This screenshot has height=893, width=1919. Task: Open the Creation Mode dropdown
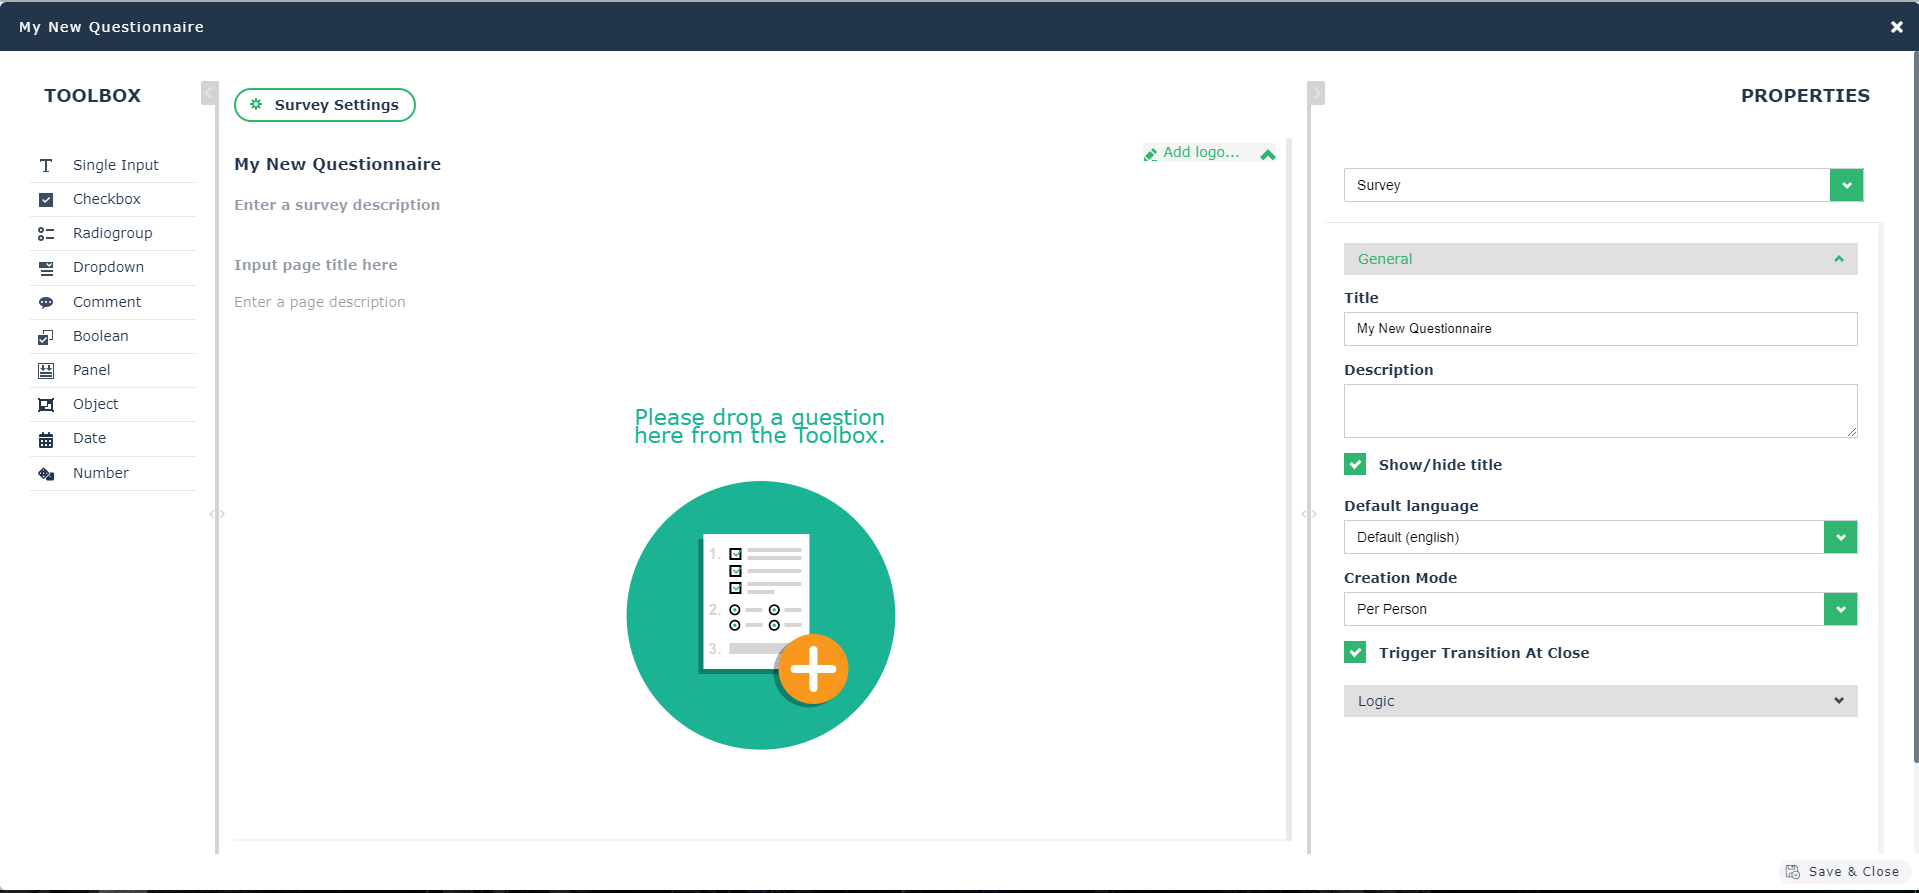[x=1840, y=609]
